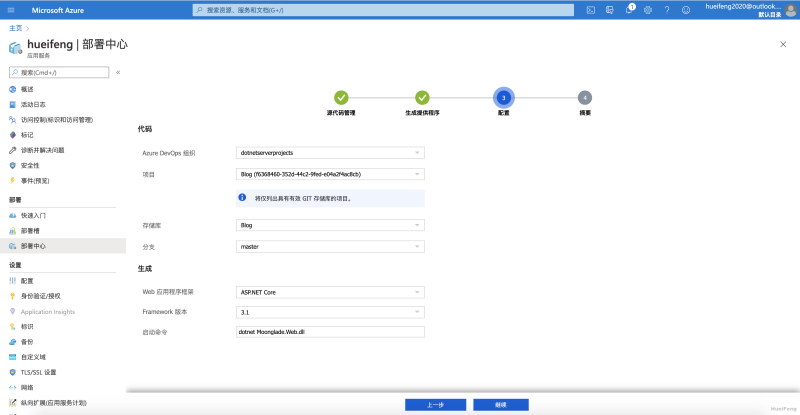Click the hueifeng app service icon in the title
Viewport: 800px width, 415px height.
click(x=15, y=48)
